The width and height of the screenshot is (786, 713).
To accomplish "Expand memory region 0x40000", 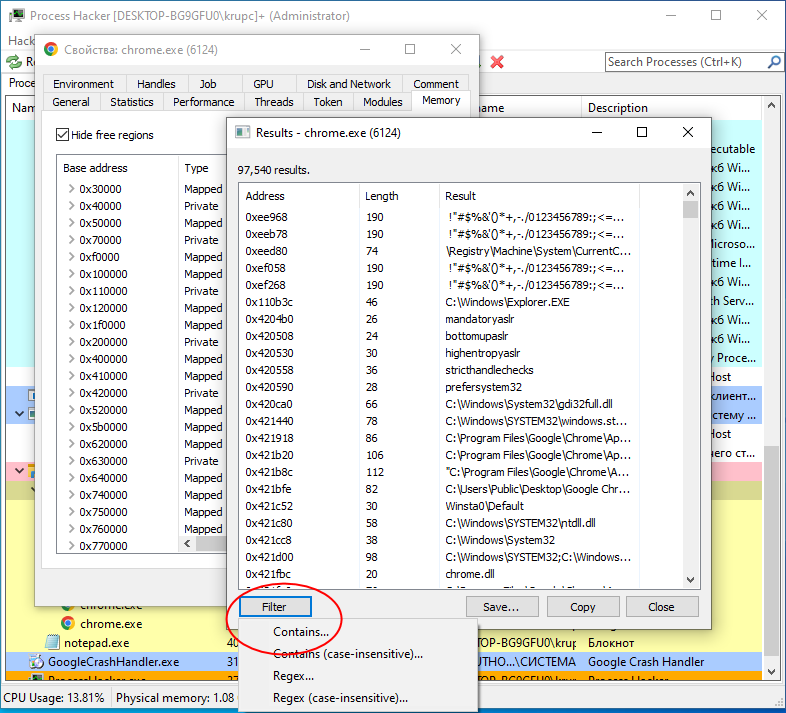I will 71,206.
